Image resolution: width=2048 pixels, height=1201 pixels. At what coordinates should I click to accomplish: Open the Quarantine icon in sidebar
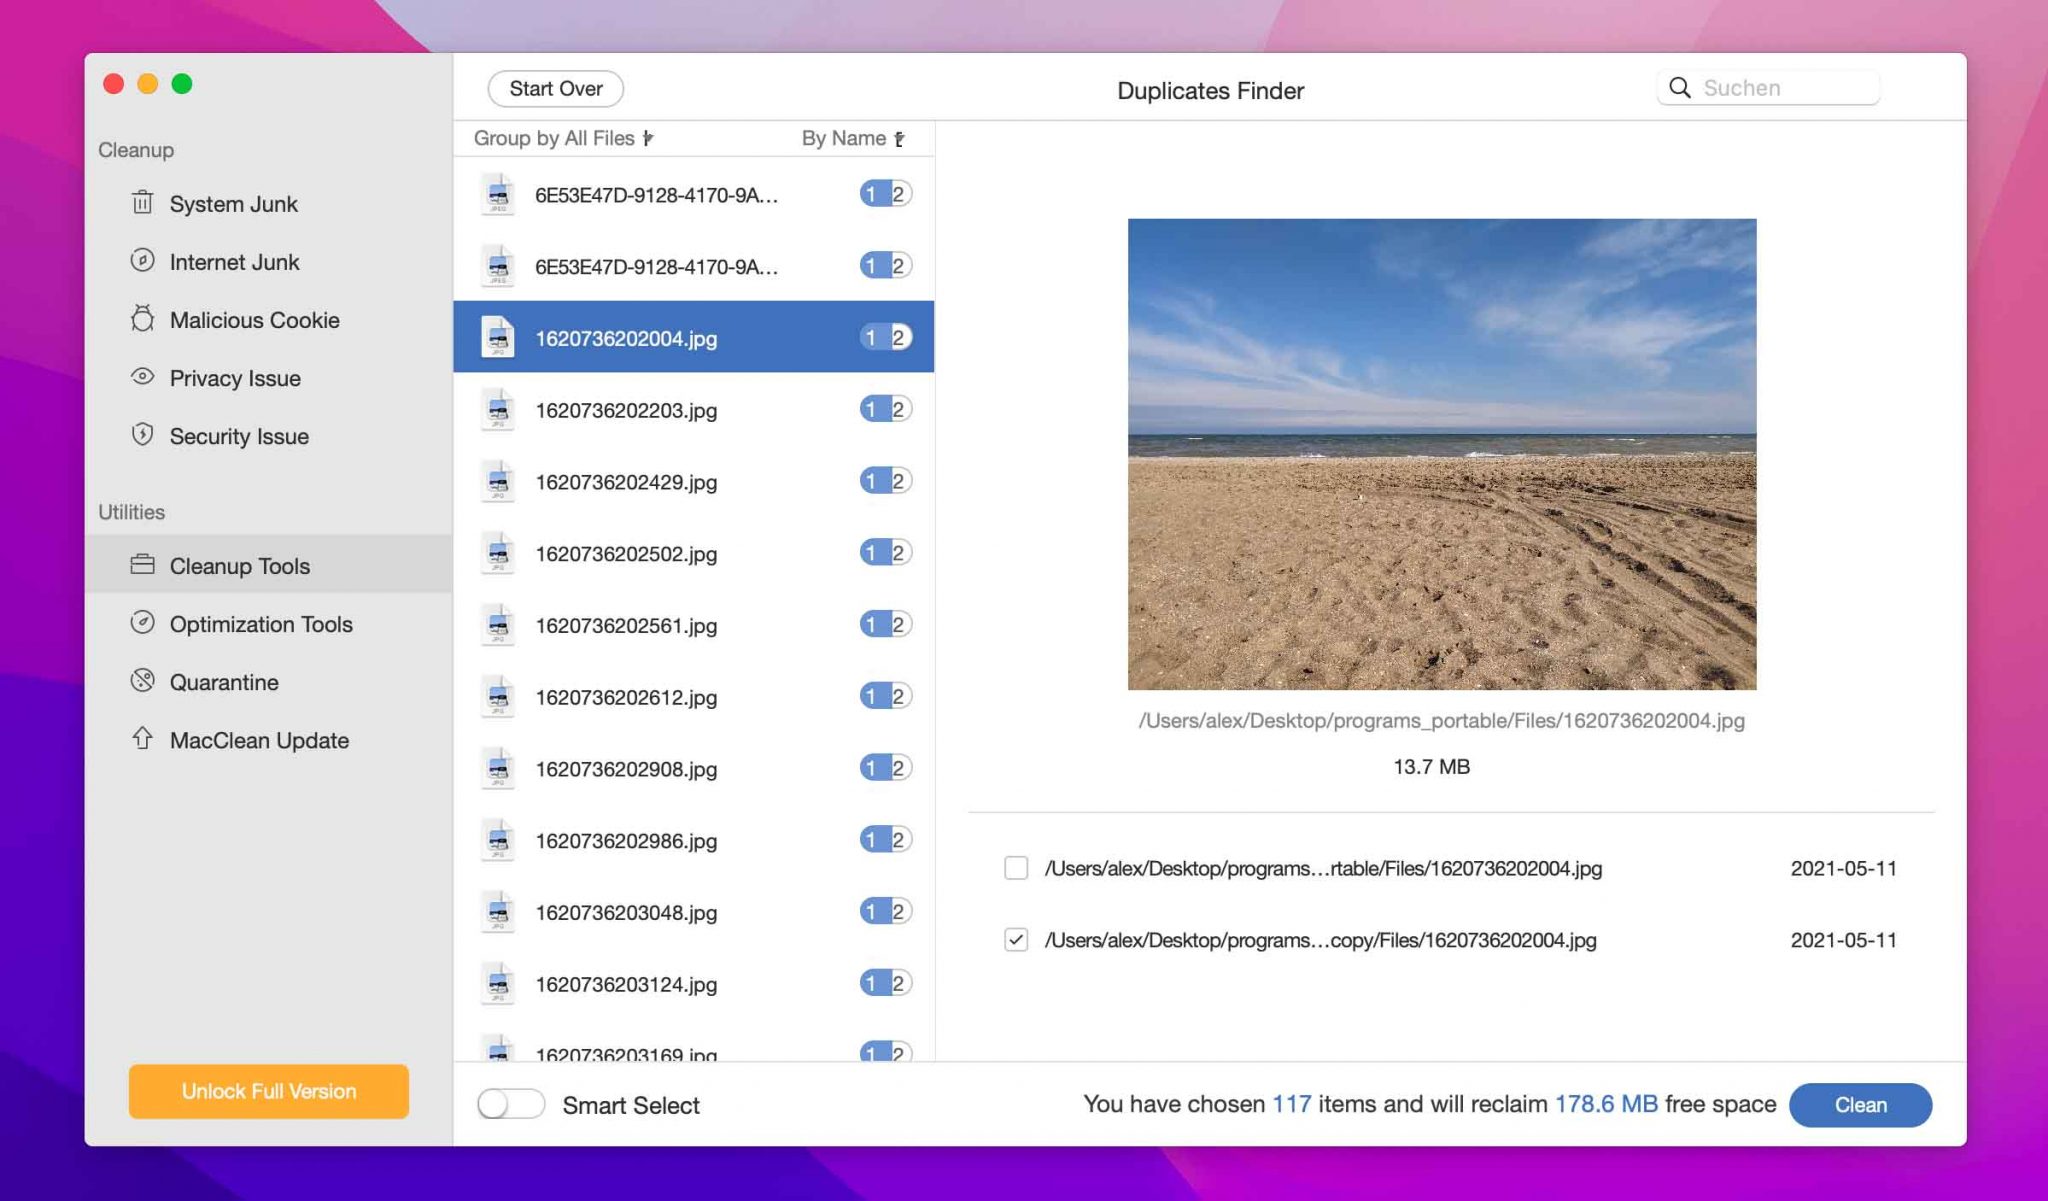(142, 681)
